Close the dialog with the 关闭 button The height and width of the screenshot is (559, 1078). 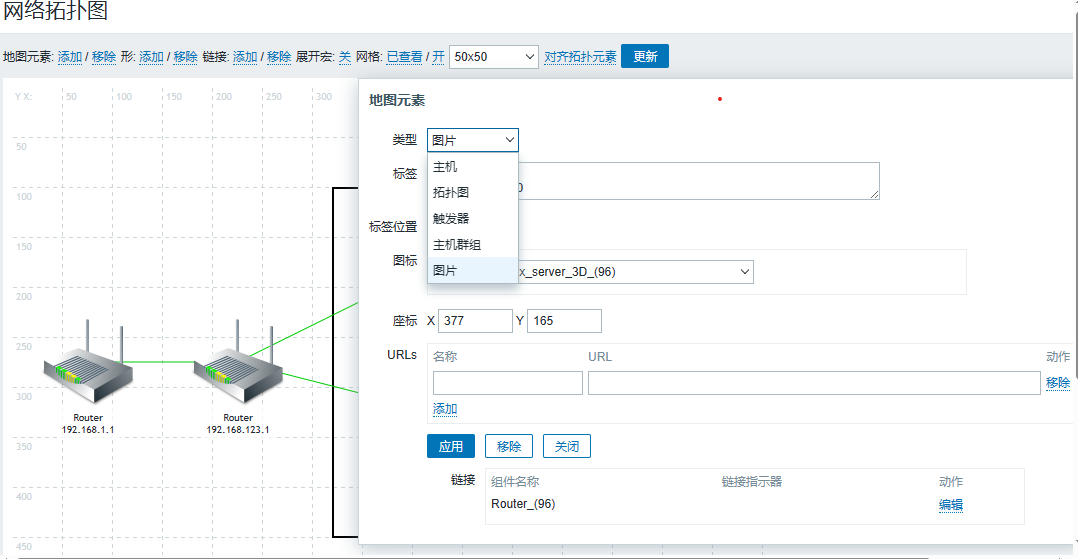pyautogui.click(x=566, y=446)
